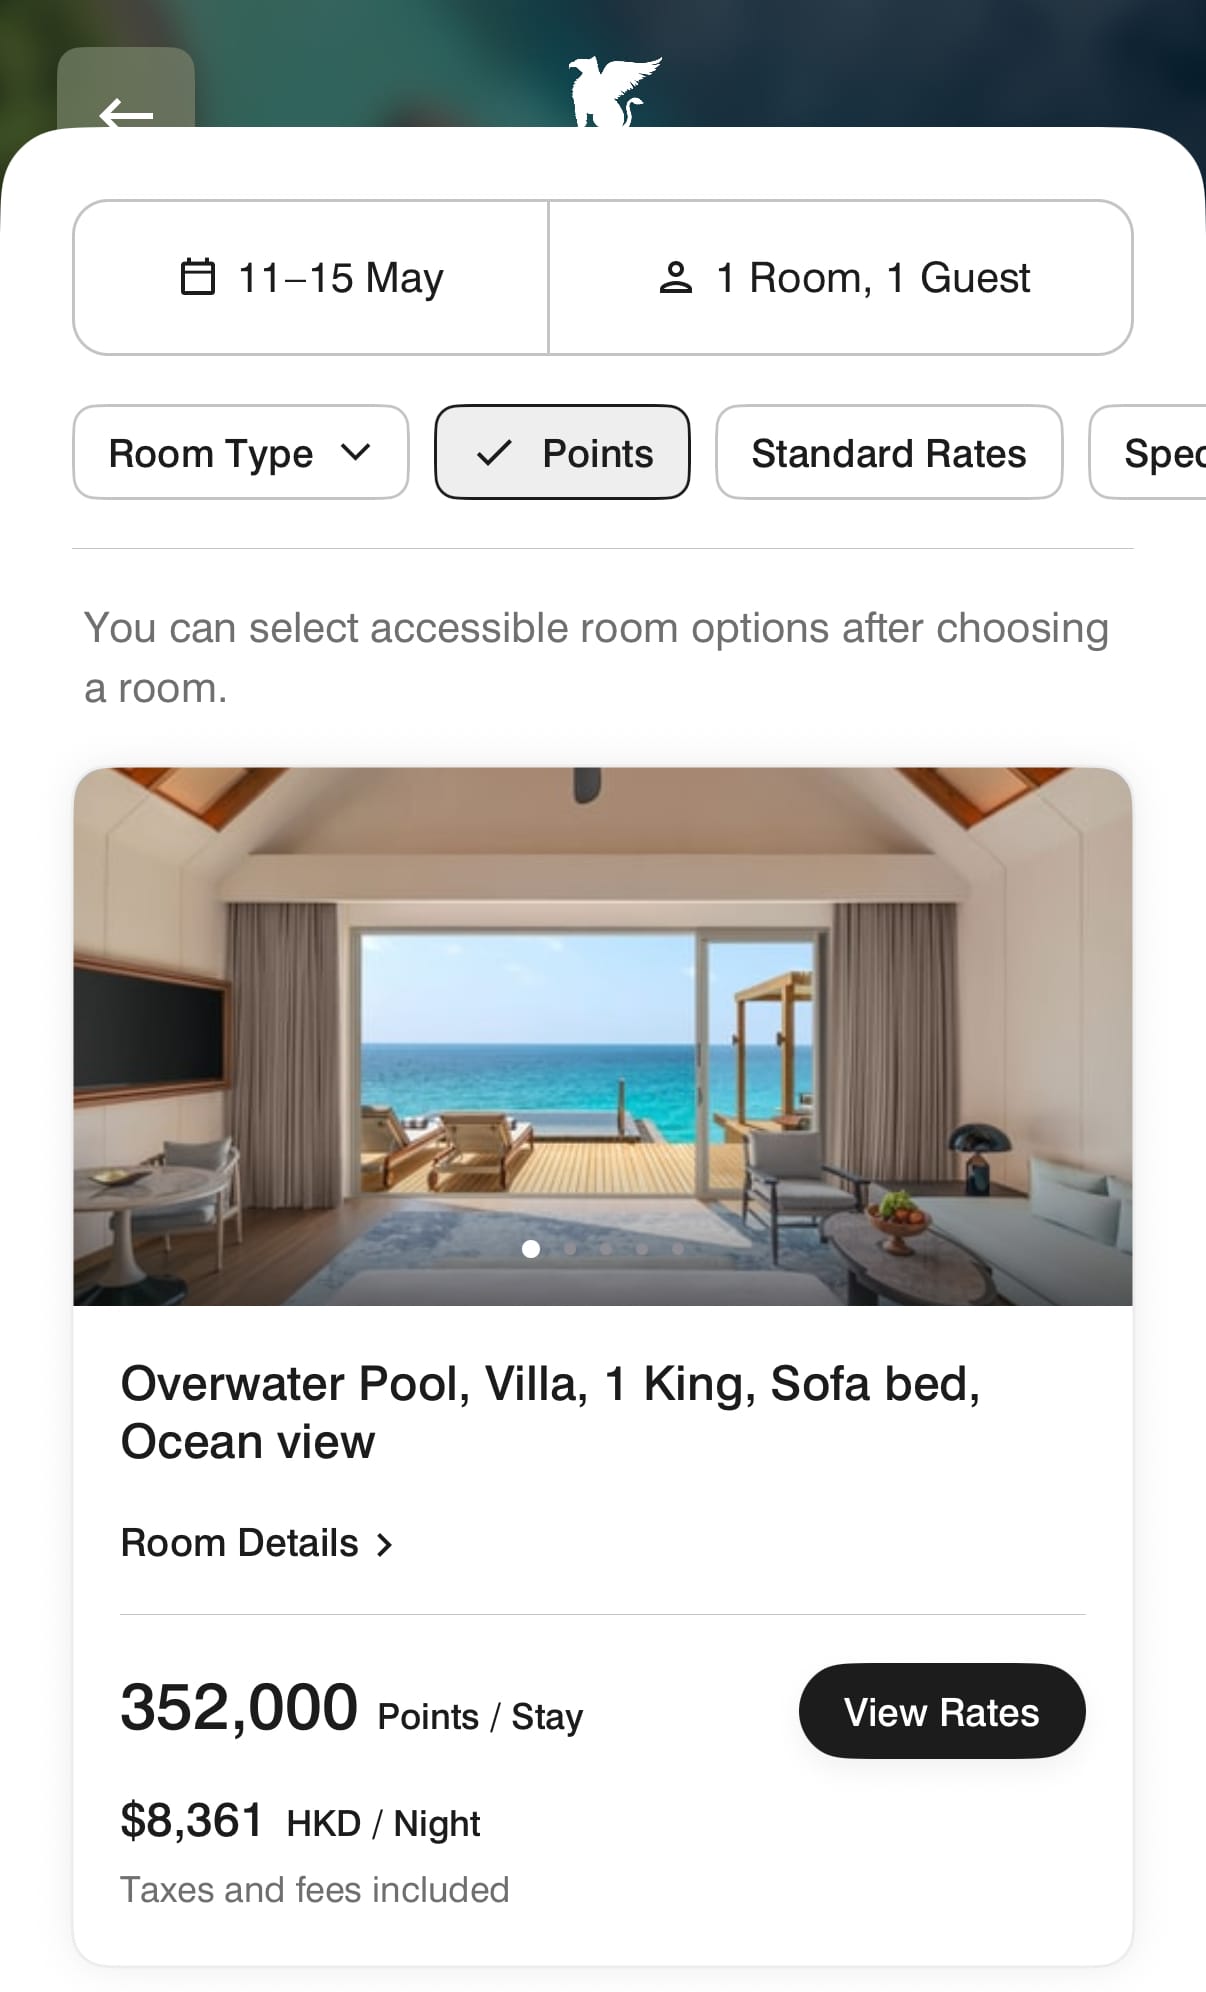This screenshot has width=1206, height=1992.
Task: Enable the partially visible Special Rates filter
Action: tap(1148, 452)
